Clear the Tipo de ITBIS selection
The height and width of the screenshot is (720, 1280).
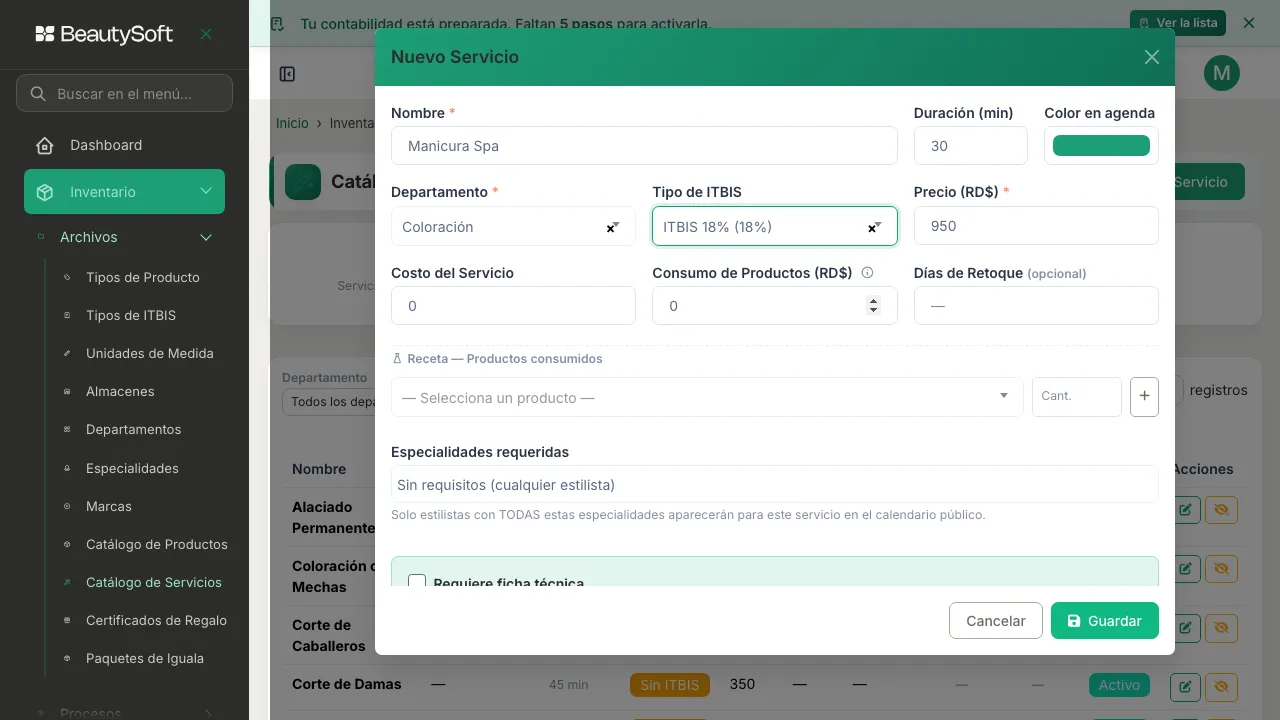click(x=871, y=229)
